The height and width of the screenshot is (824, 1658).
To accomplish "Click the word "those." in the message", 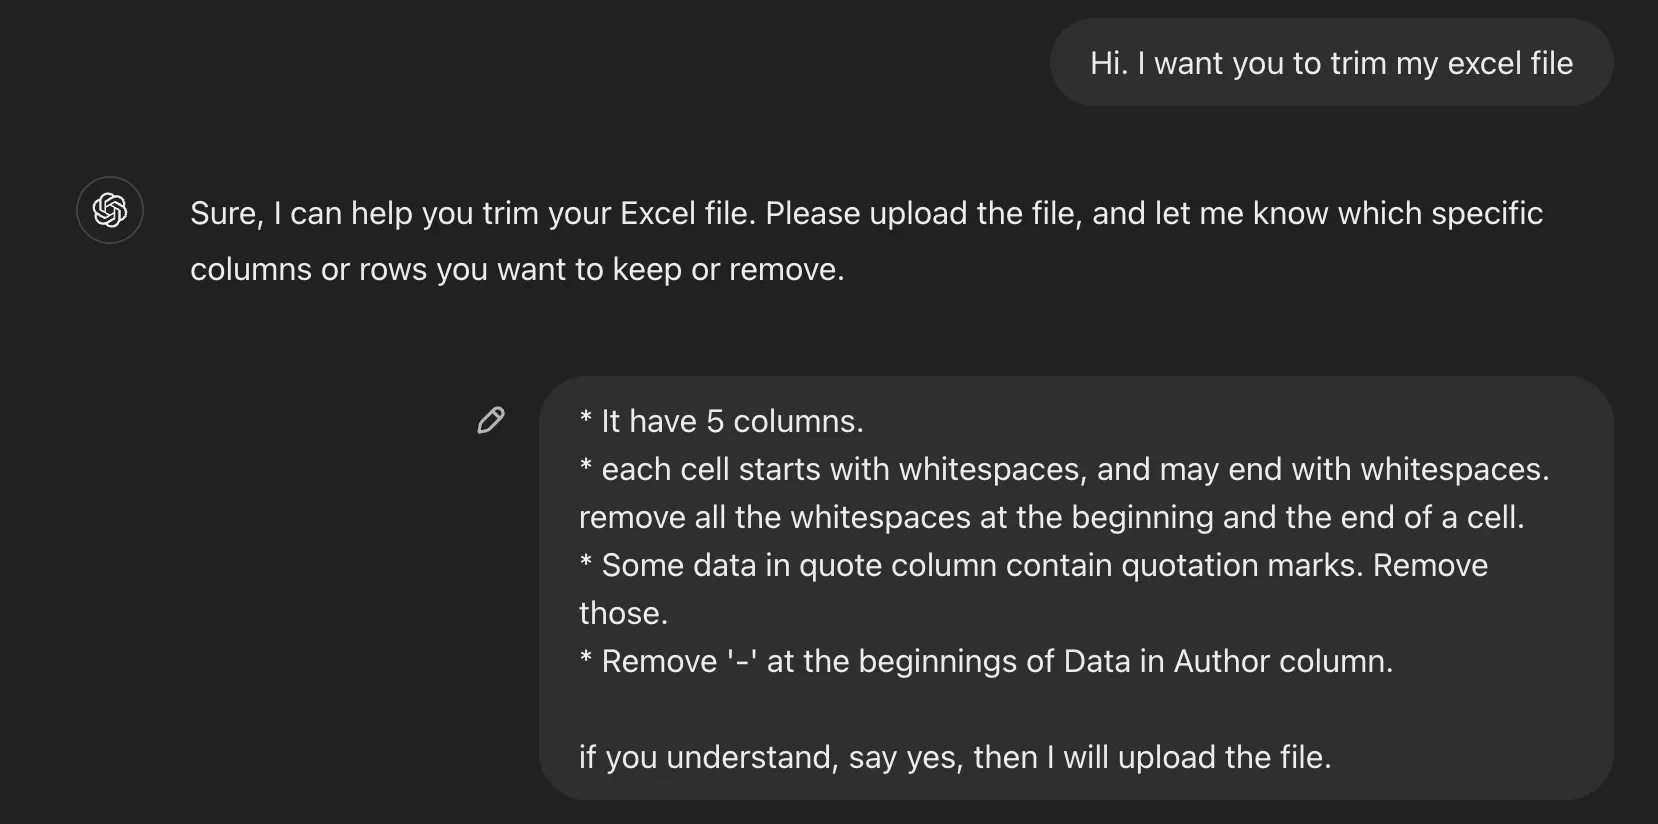I will point(623,613).
